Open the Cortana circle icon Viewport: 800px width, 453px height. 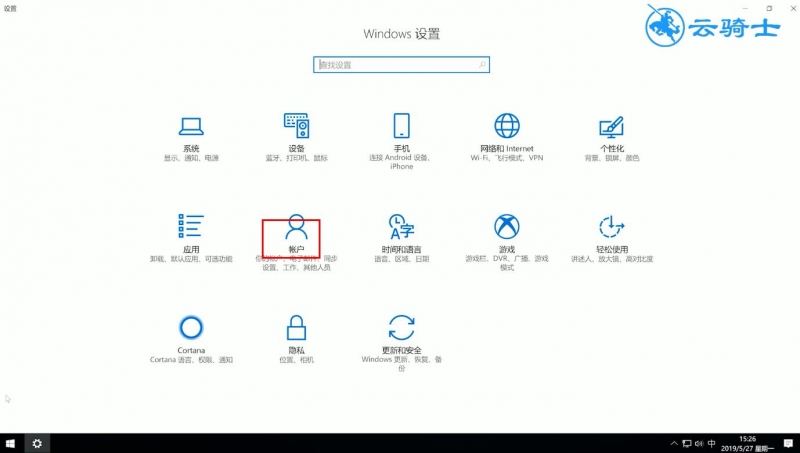(191, 328)
